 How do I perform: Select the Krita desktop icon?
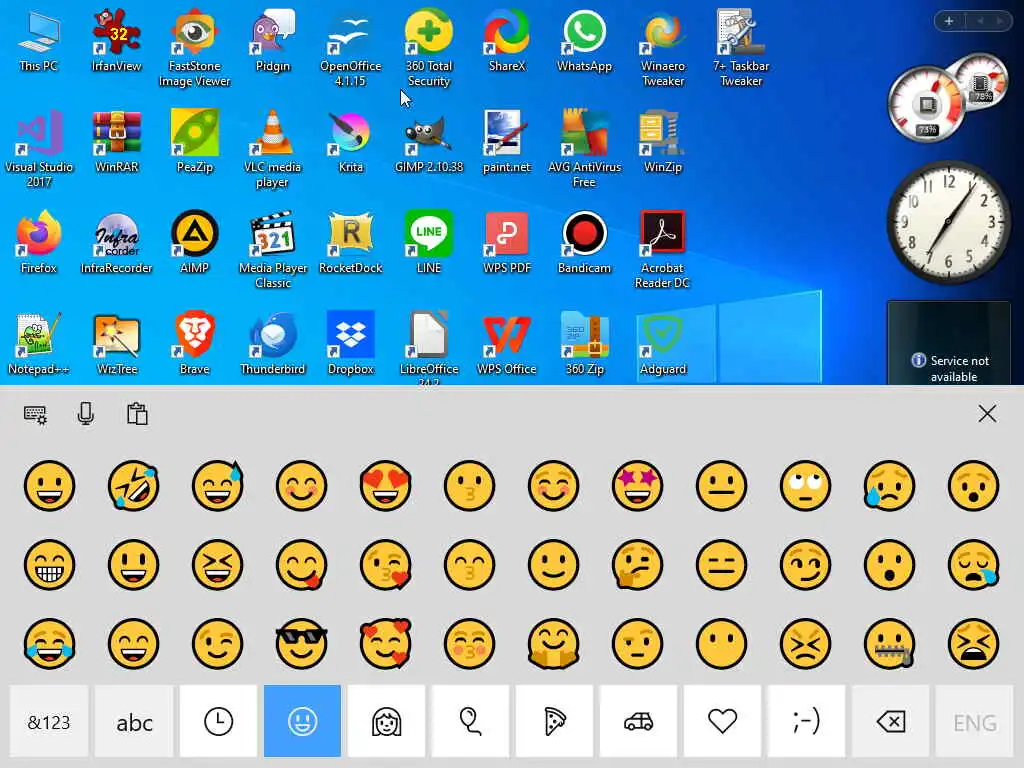(351, 142)
